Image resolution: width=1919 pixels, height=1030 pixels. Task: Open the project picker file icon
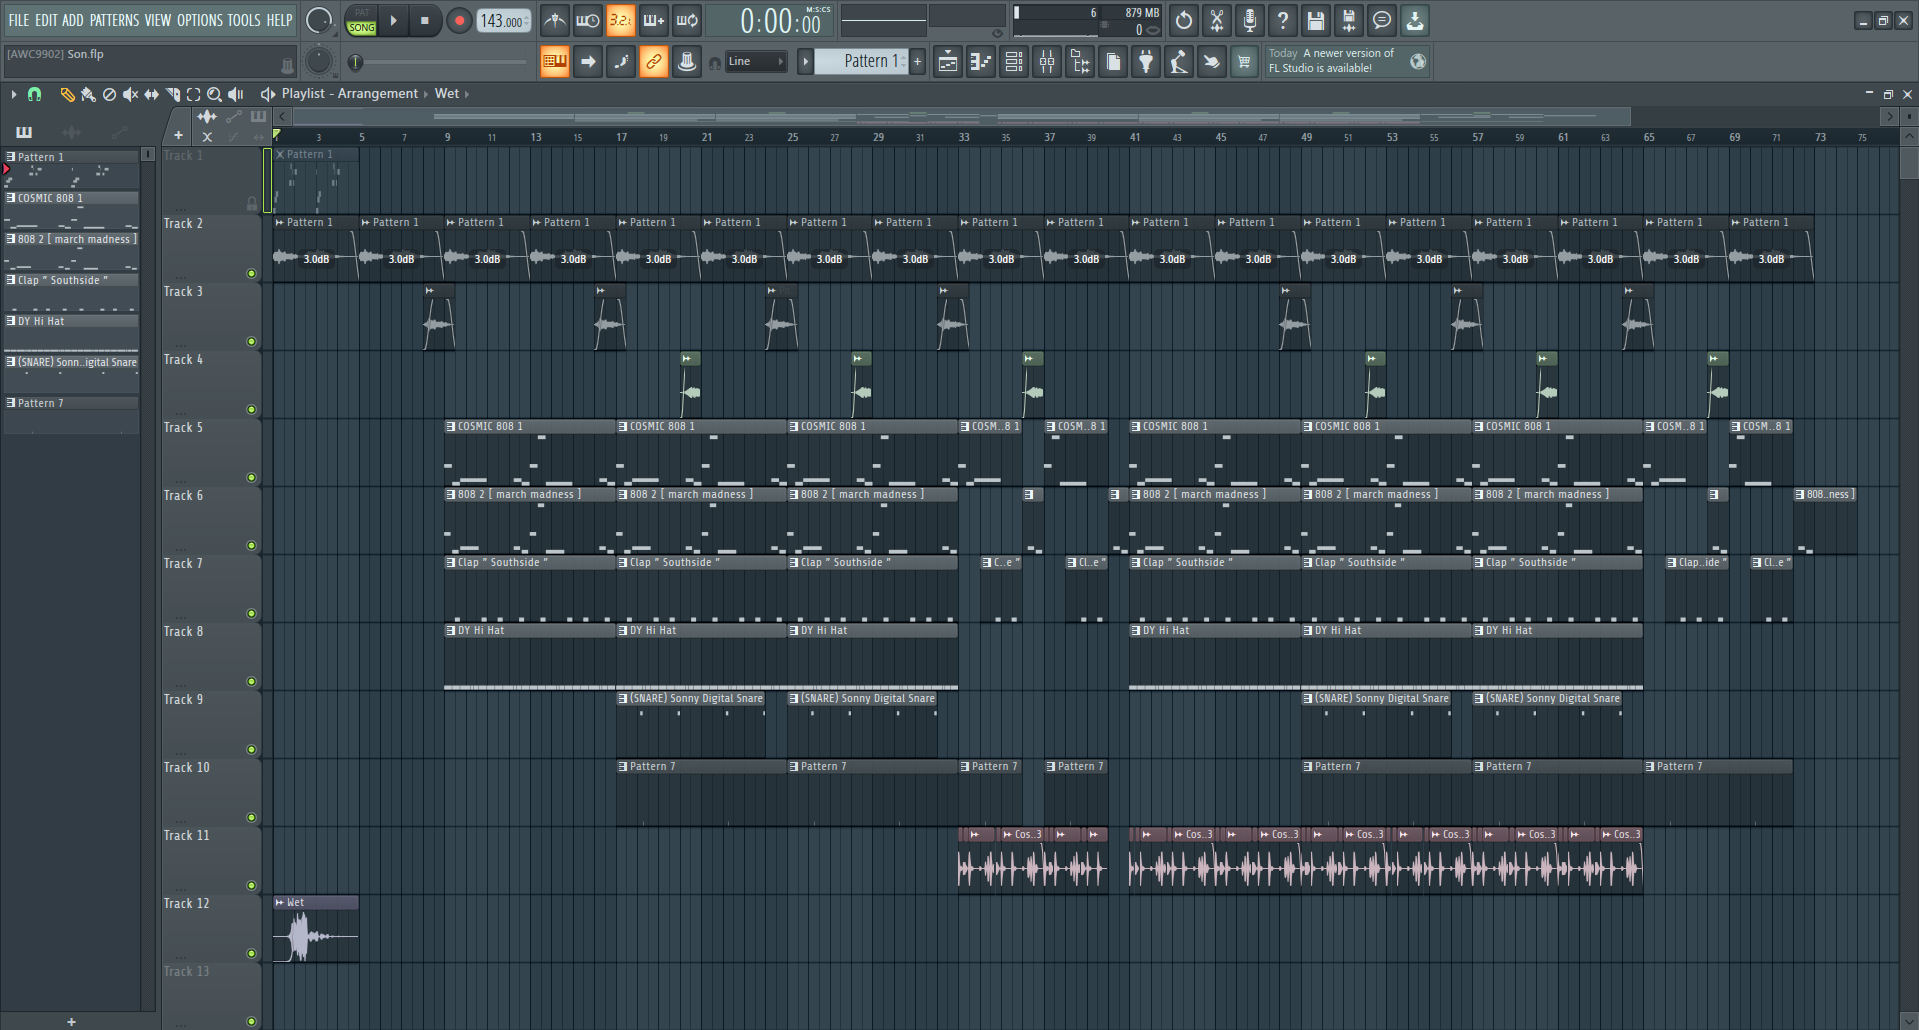click(x=1113, y=62)
